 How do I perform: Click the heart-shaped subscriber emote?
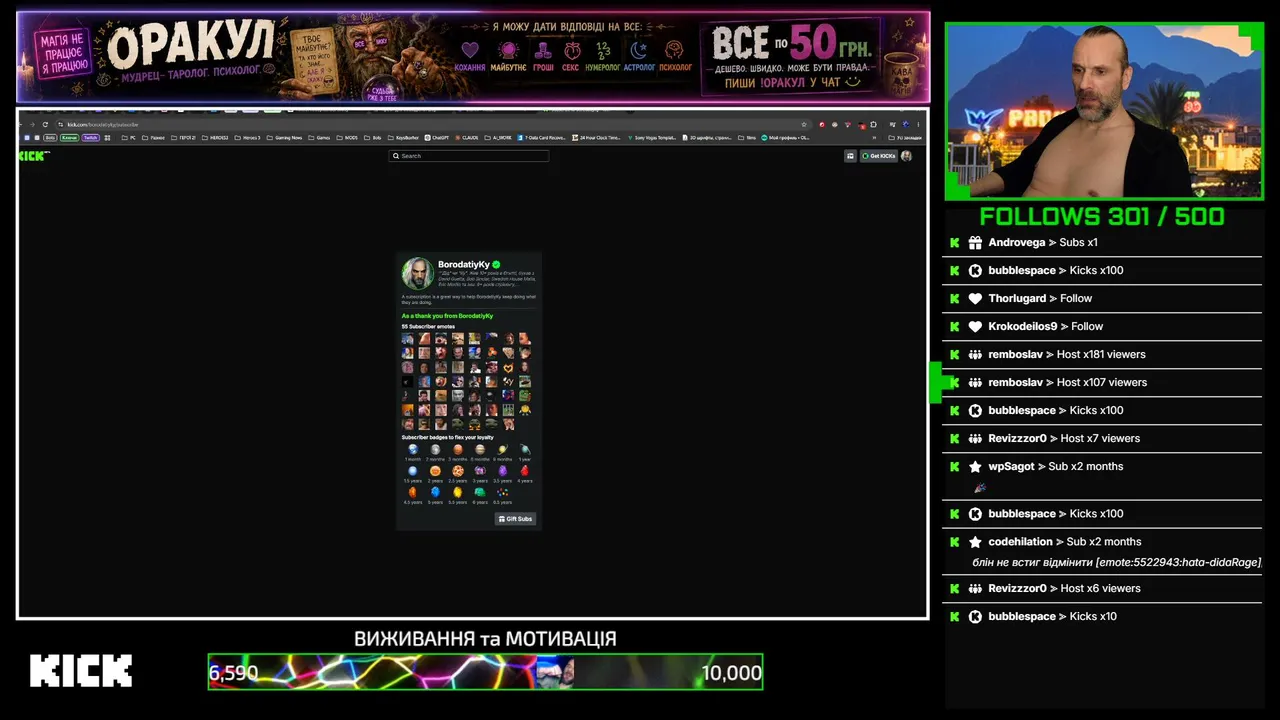tap(508, 367)
